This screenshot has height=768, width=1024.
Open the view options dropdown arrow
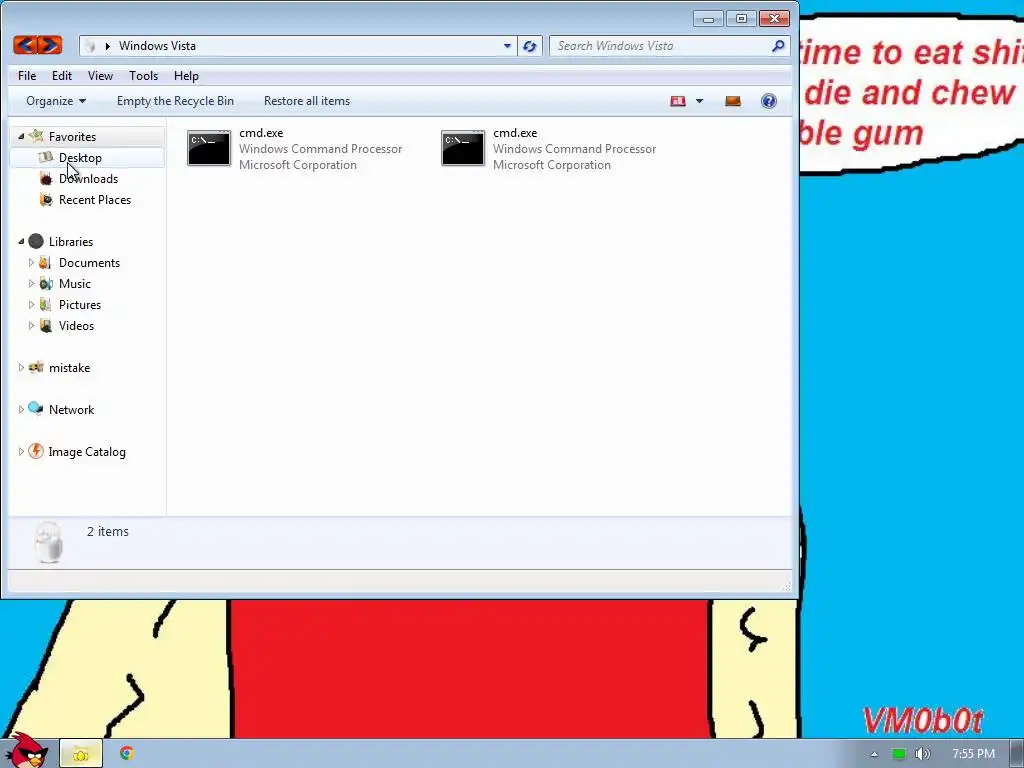(x=699, y=101)
